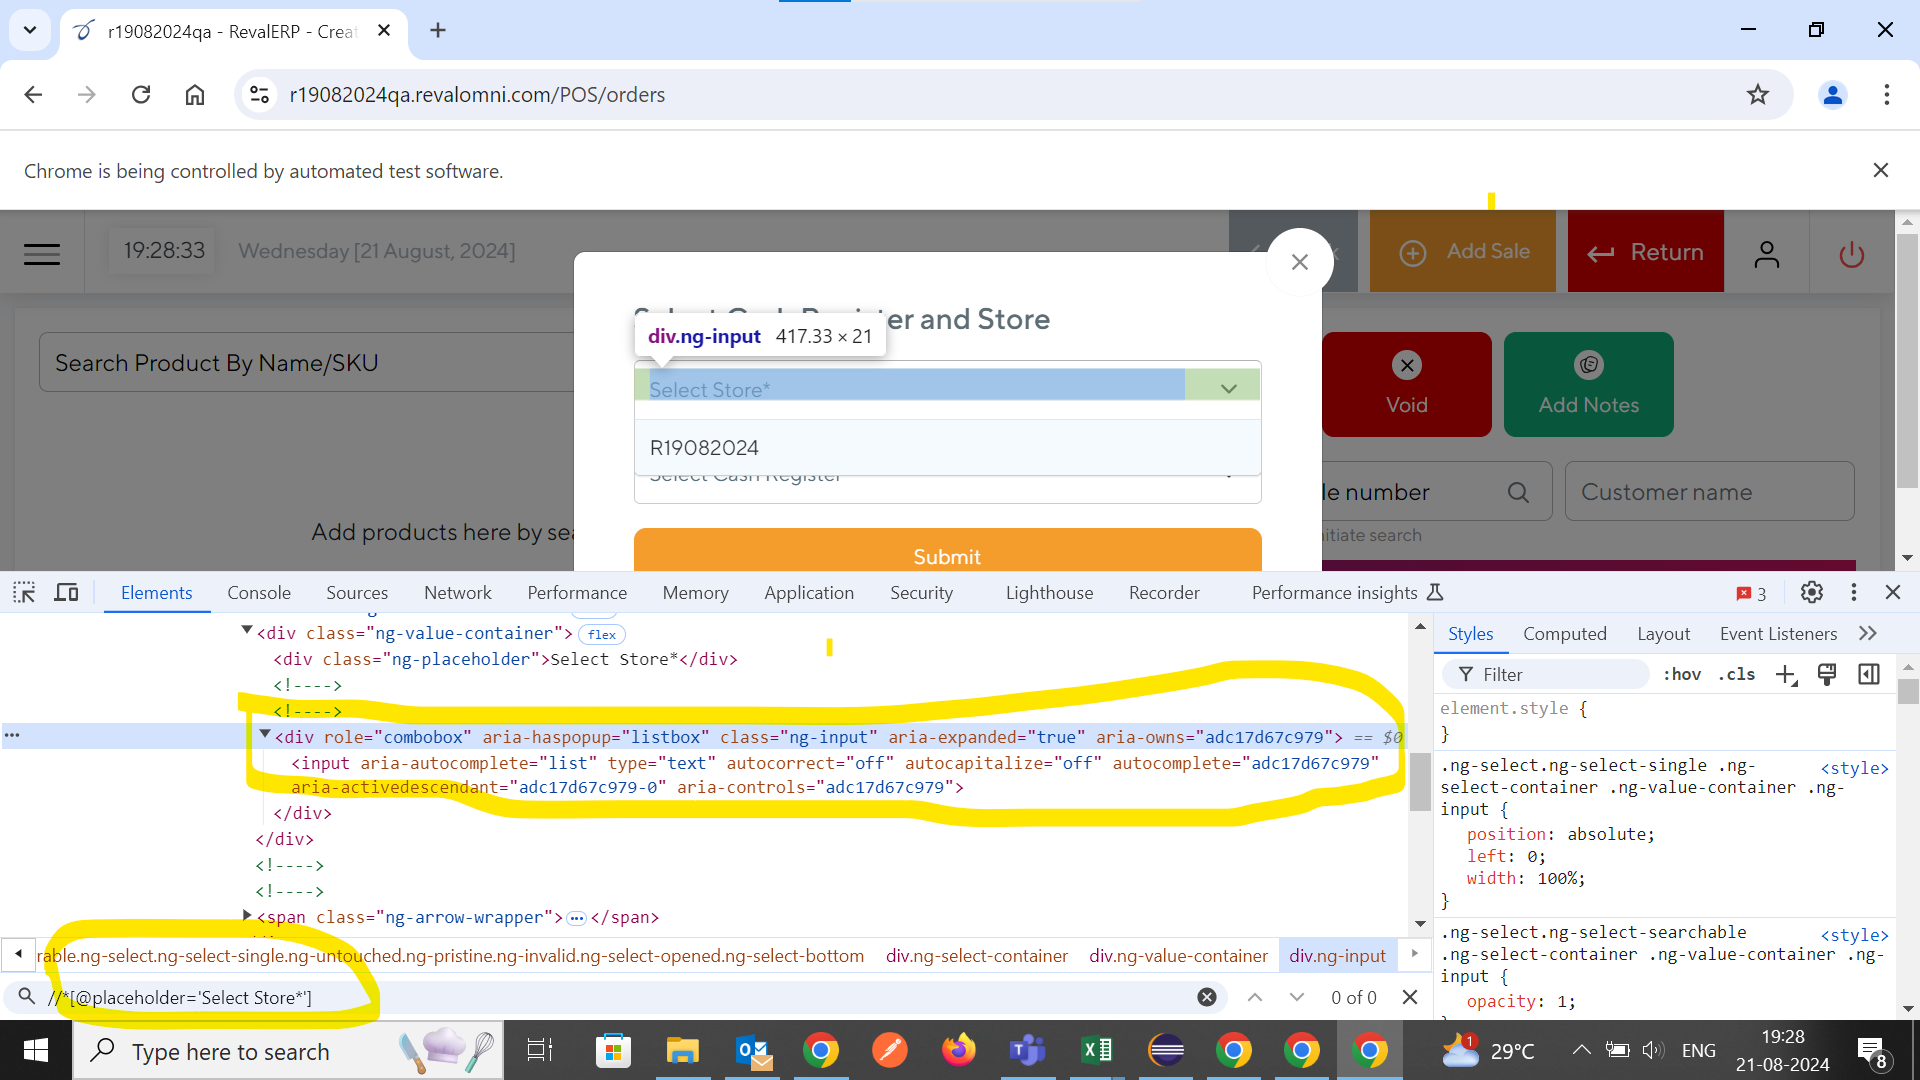Toggle device toolbar icon in DevTools
The image size is (1920, 1080).
66,593
